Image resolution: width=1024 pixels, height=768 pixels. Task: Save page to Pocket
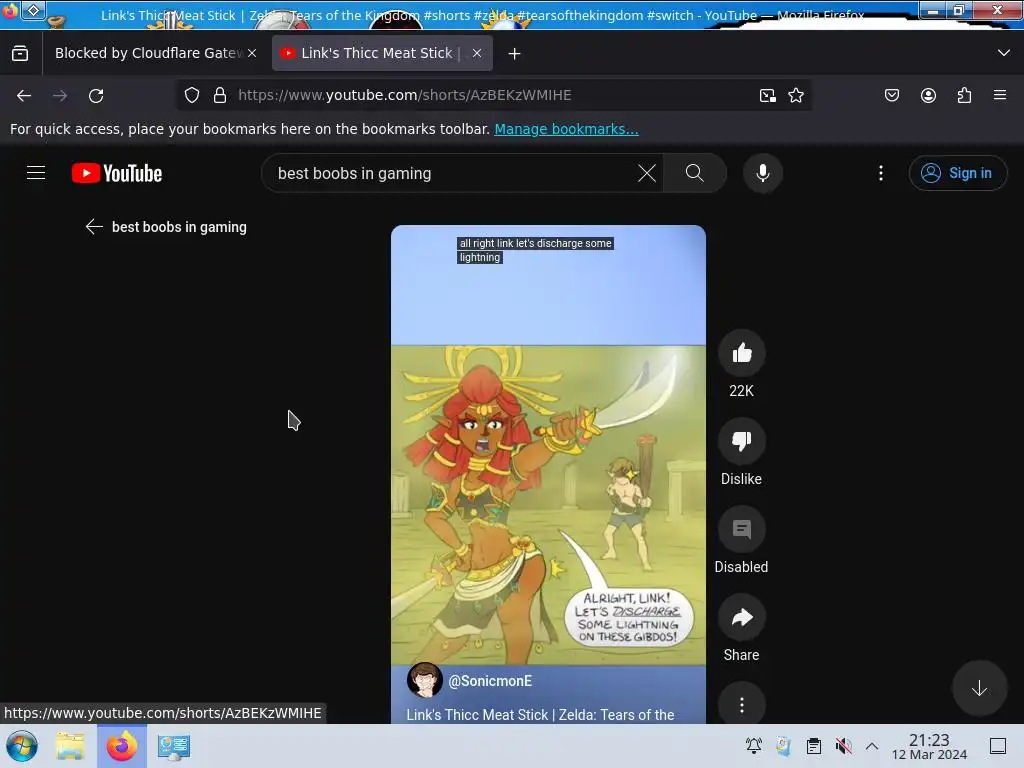coord(892,95)
